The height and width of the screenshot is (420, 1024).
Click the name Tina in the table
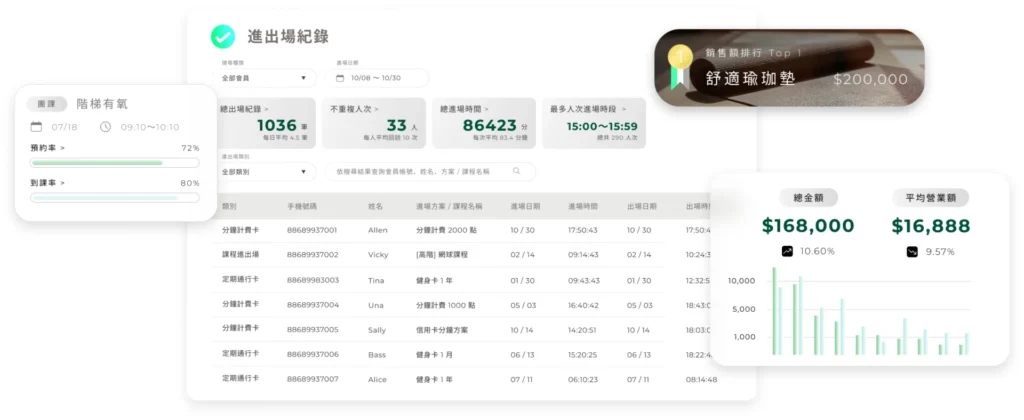[376, 280]
